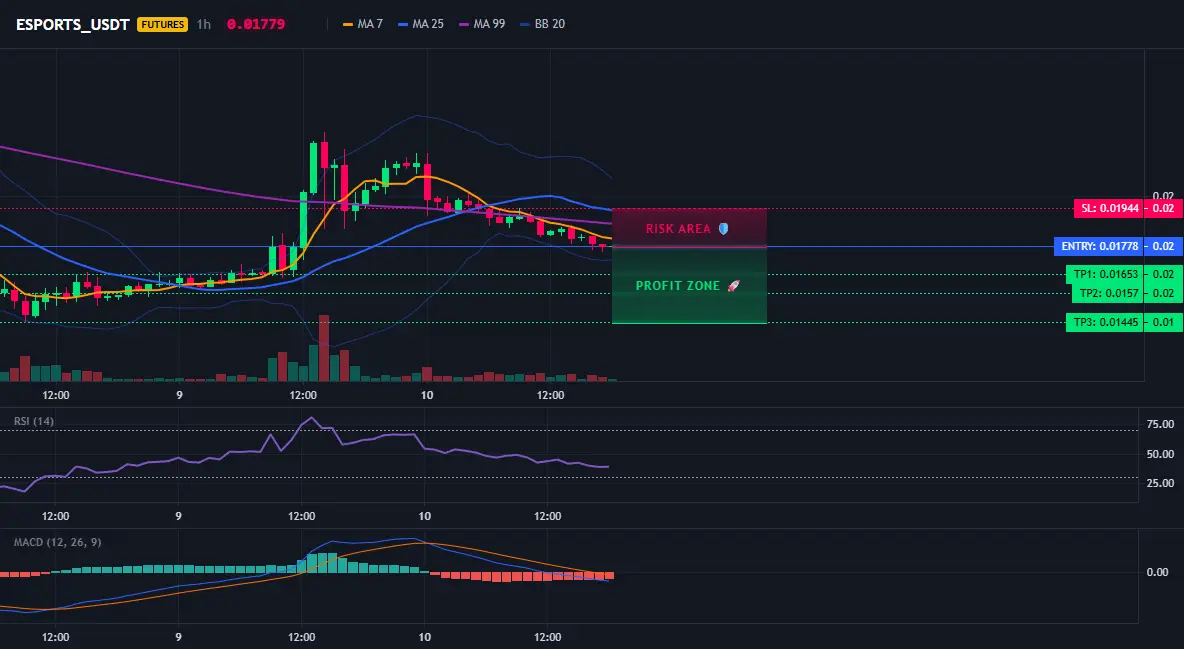Click the ENTRY: 0.01778 price tag
Screen dimensions: 1184x649
click(x=1099, y=246)
